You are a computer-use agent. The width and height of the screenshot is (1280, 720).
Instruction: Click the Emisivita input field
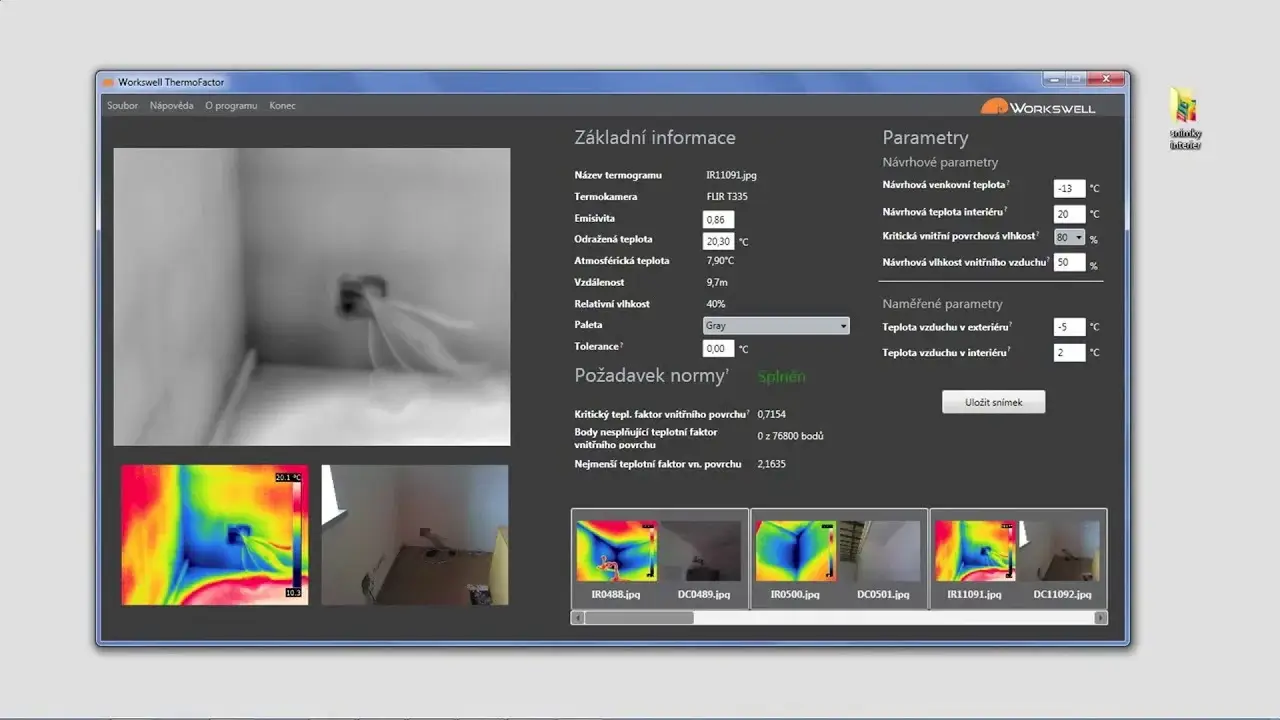coord(719,219)
